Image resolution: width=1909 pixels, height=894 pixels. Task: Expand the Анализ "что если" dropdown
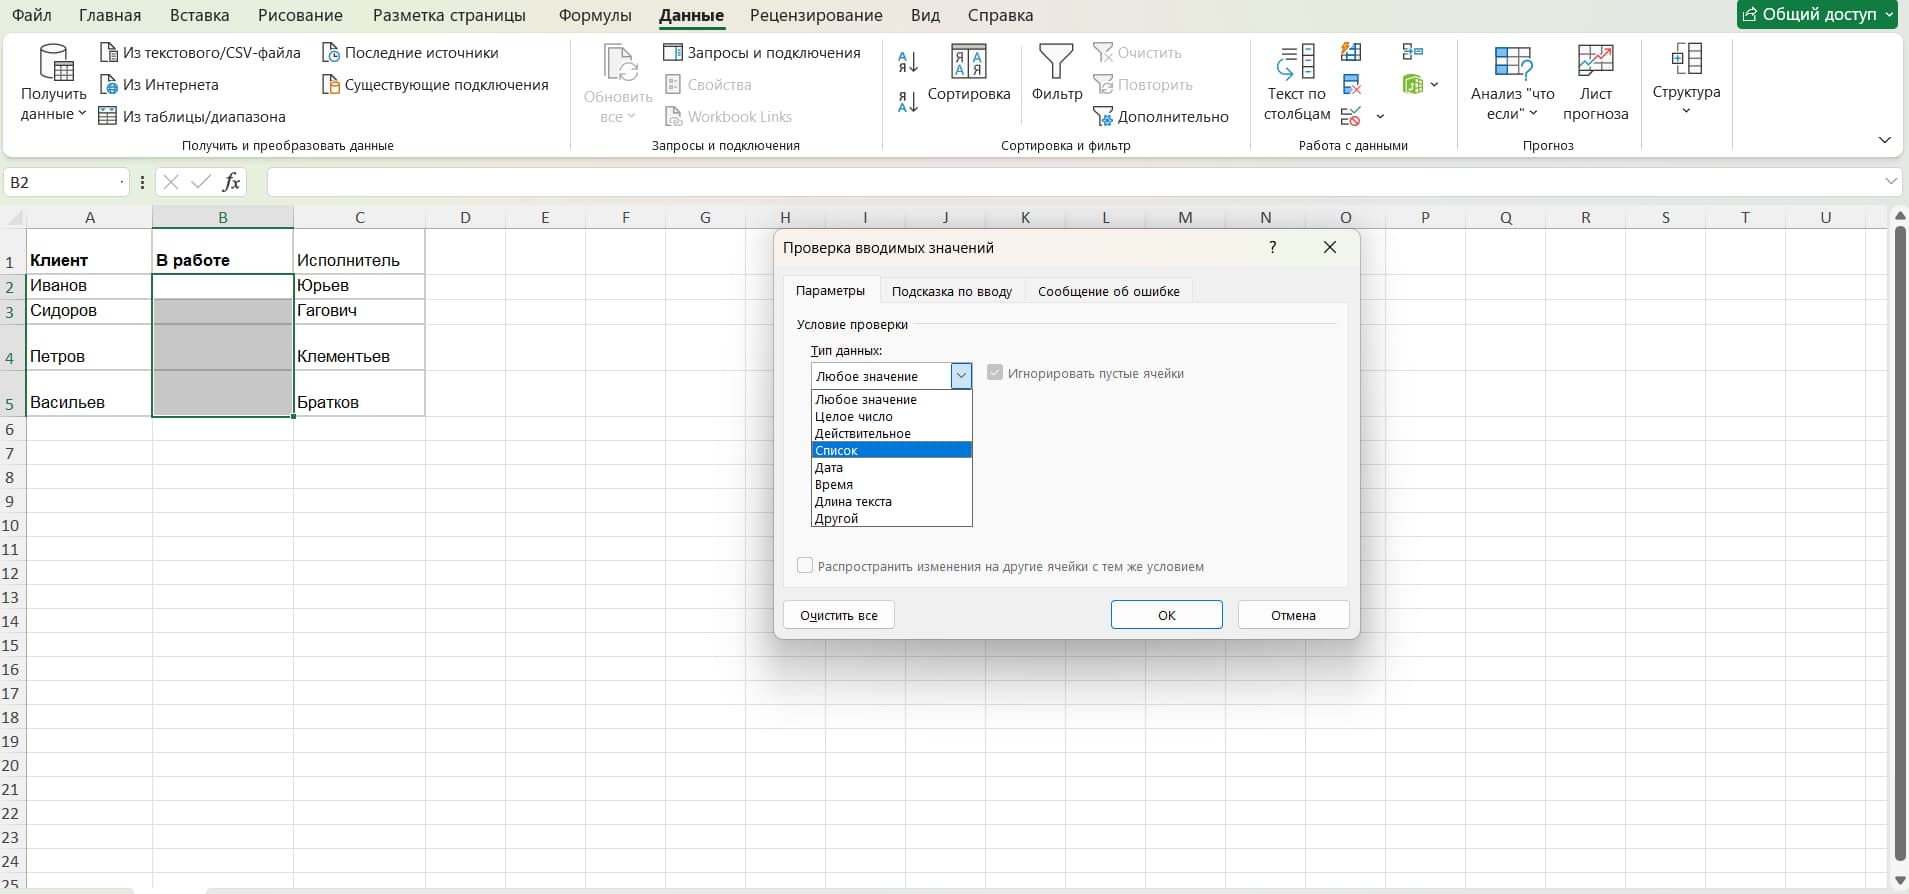coord(1512,83)
